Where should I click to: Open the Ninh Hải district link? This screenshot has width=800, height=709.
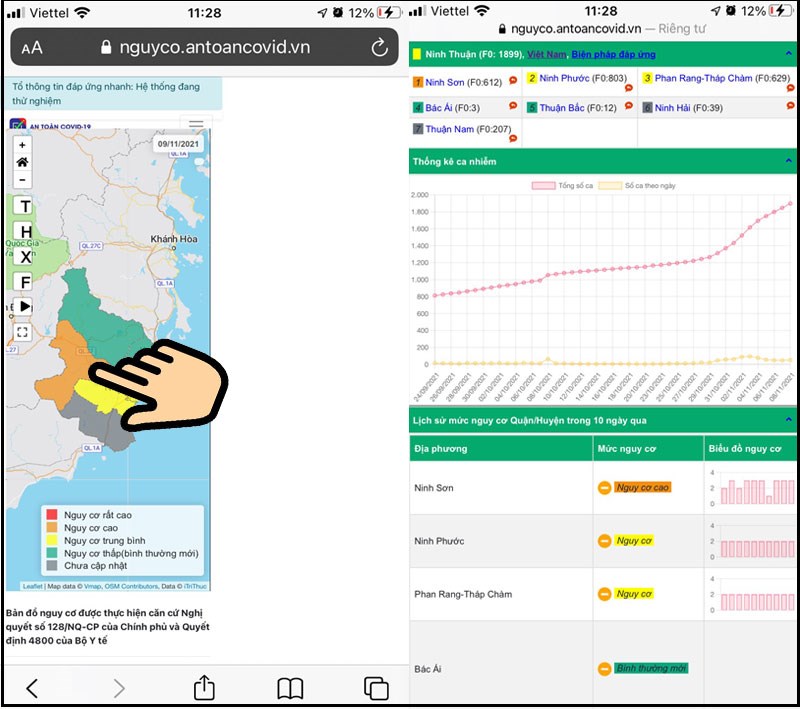[672, 108]
